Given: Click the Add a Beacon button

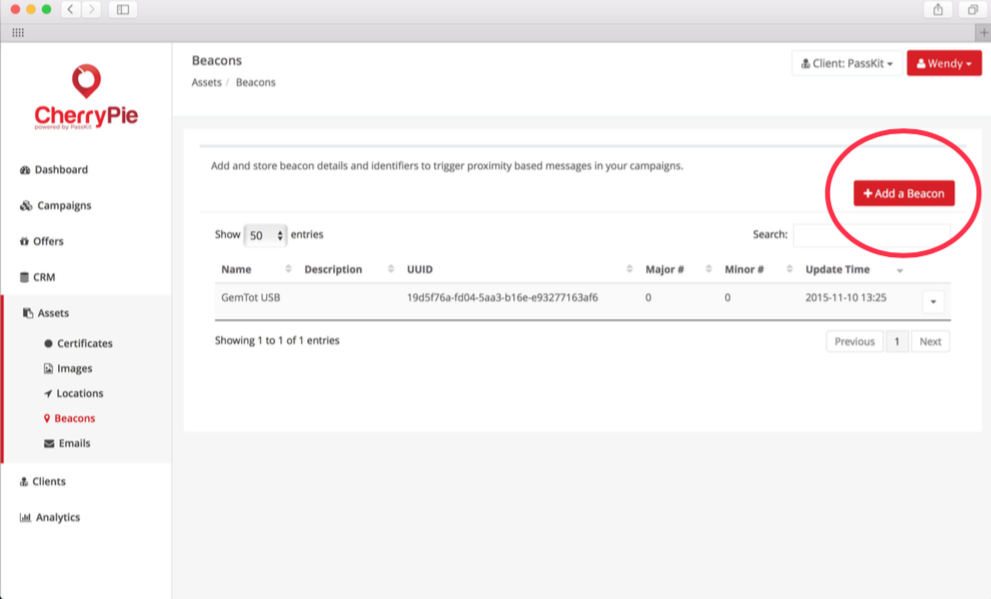Looking at the screenshot, I should 904,193.
